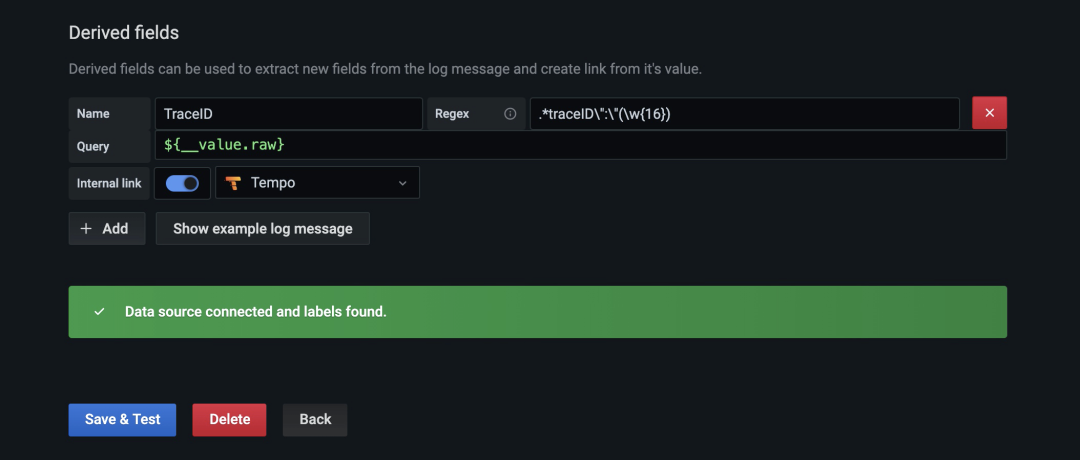Focus the Name field containing TraceID

click(289, 114)
